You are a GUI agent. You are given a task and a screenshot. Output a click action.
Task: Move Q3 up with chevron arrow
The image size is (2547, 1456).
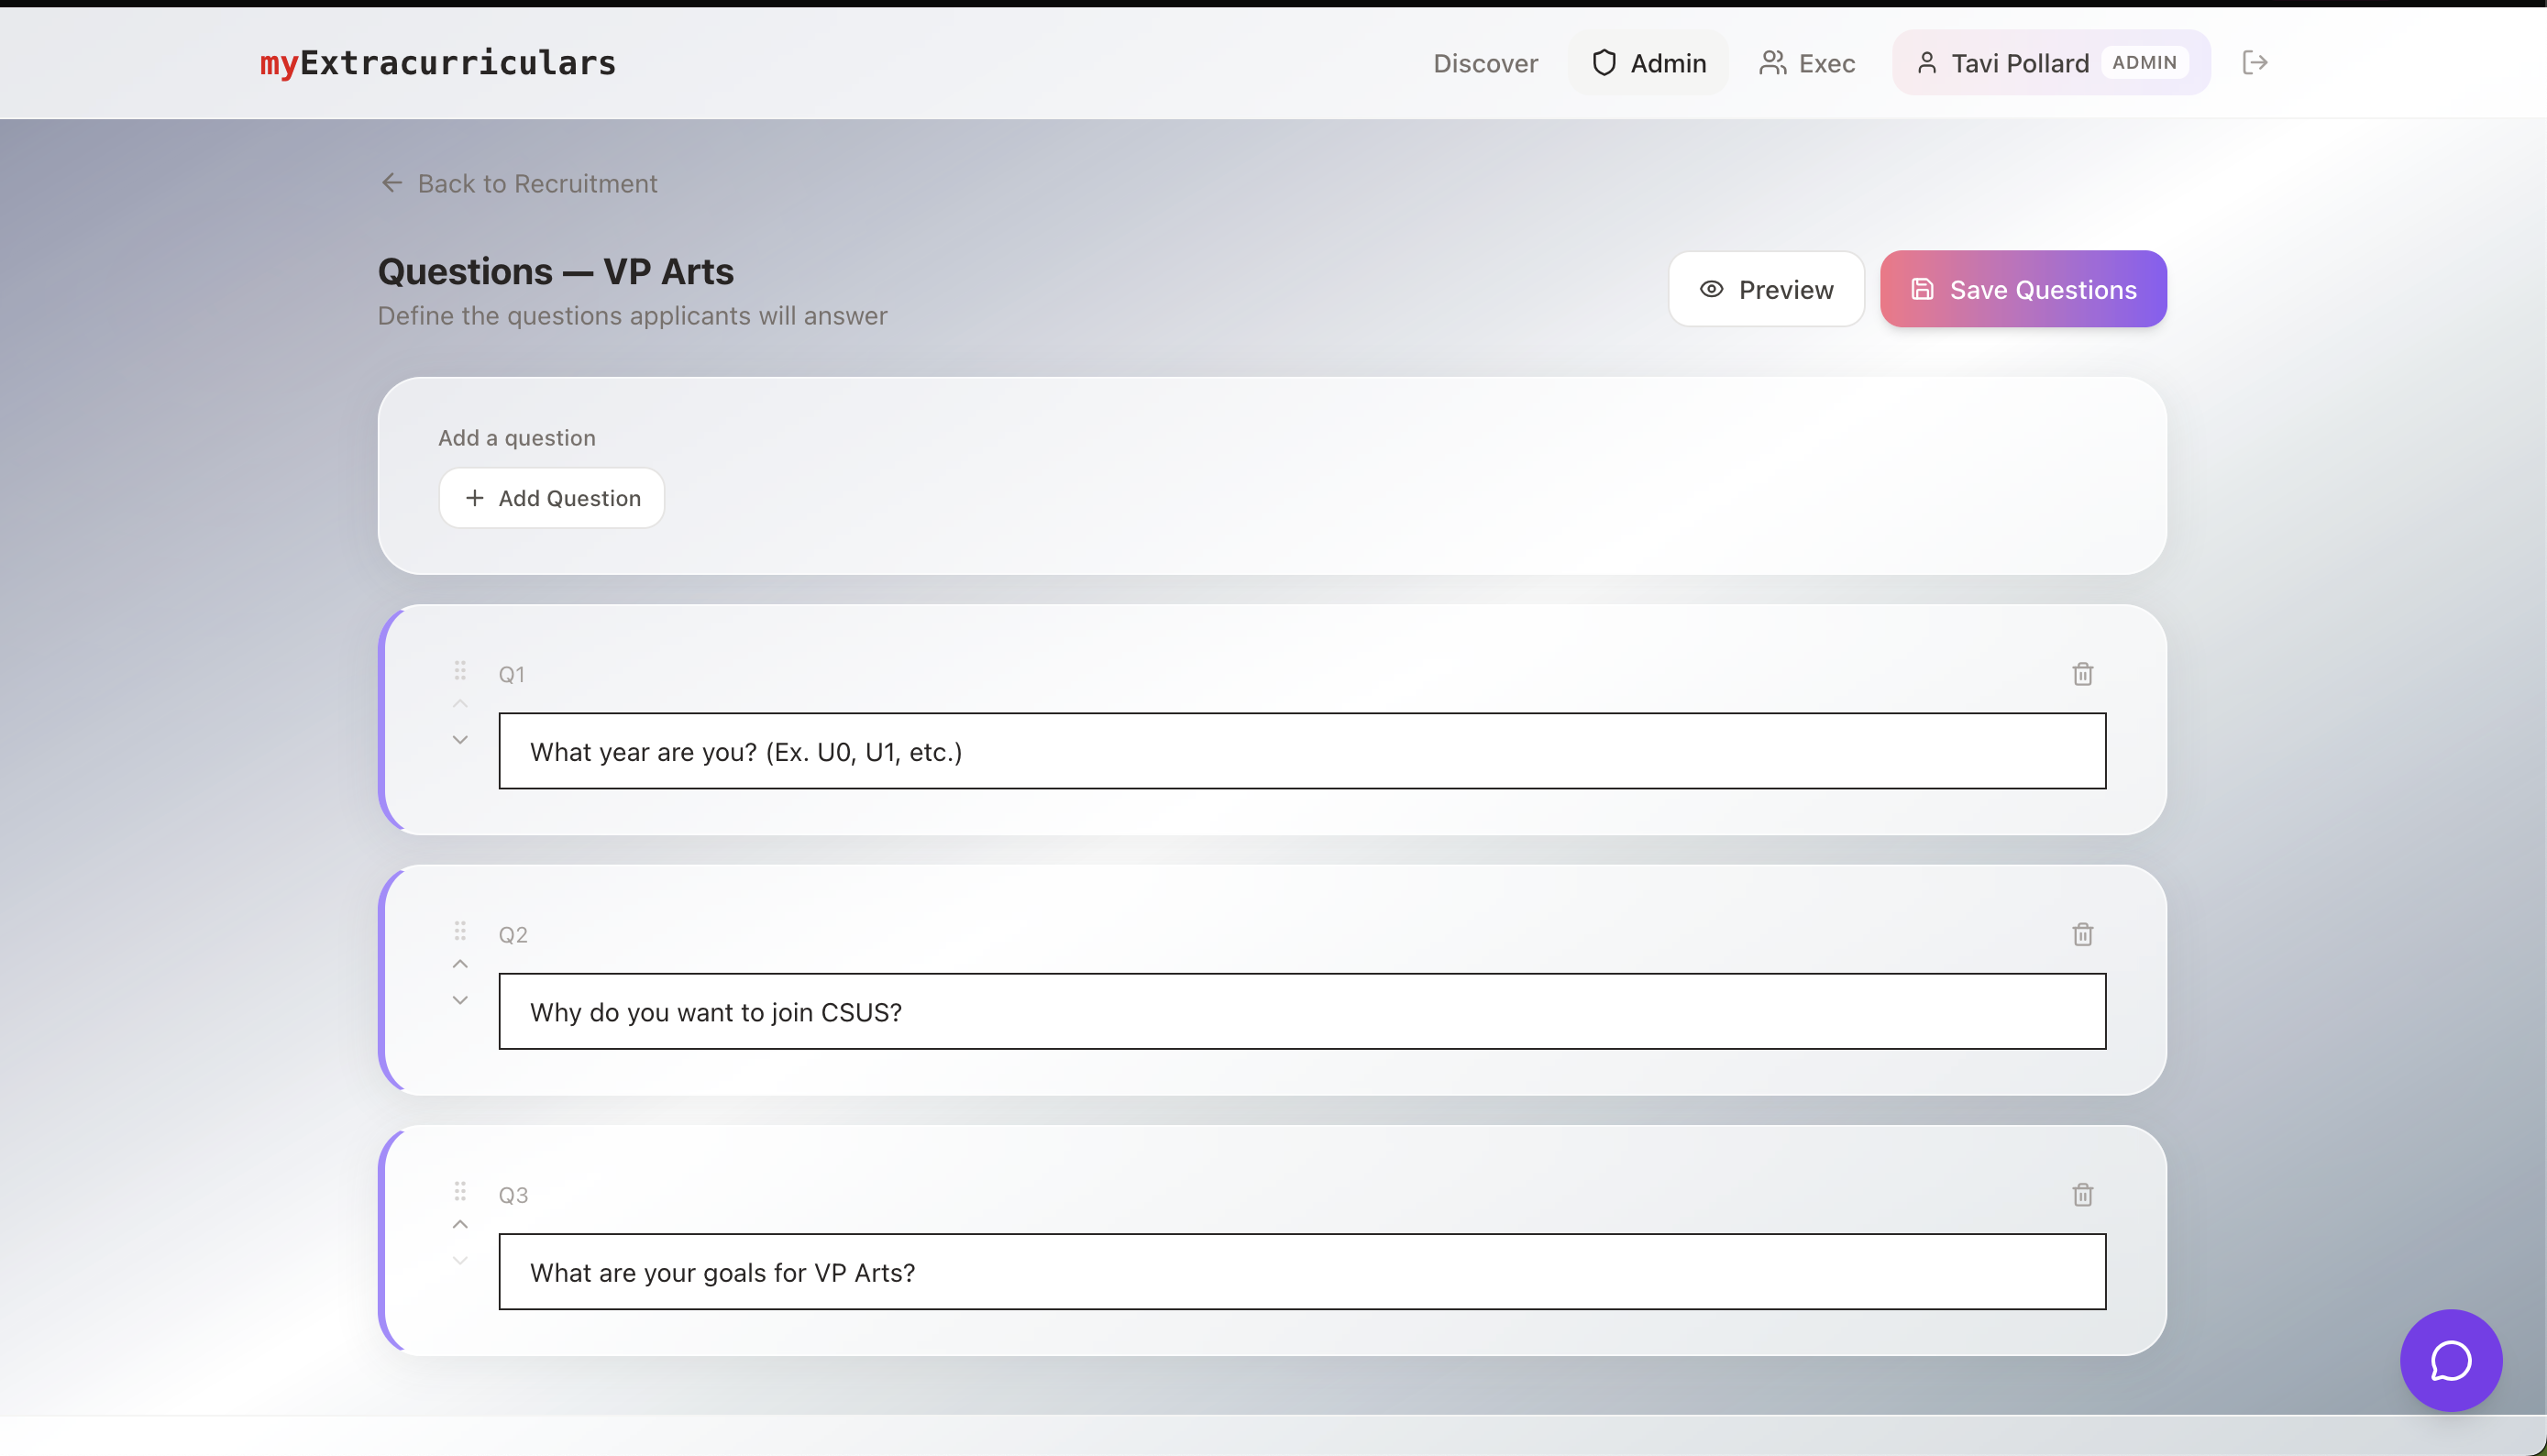(x=460, y=1224)
